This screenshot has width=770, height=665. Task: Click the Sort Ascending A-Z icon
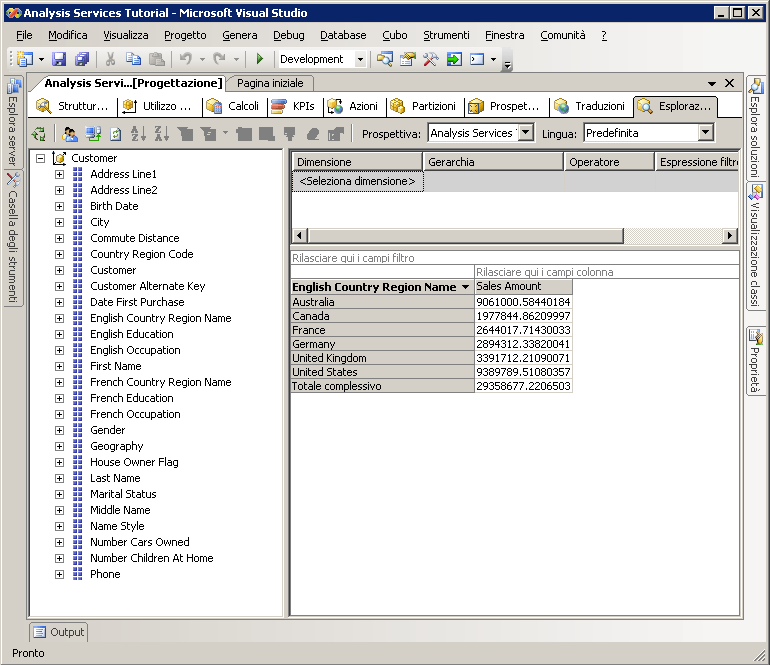click(138, 133)
